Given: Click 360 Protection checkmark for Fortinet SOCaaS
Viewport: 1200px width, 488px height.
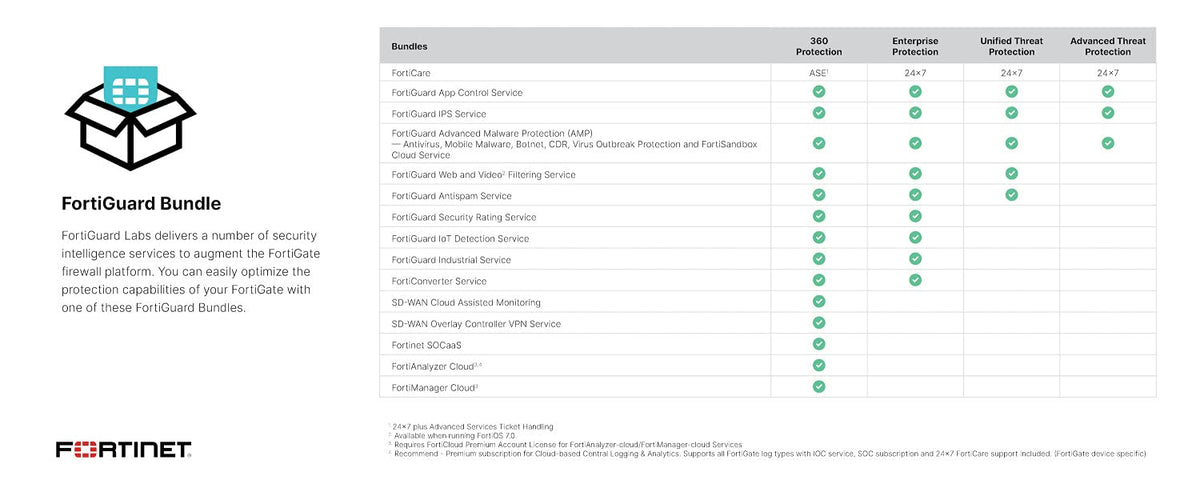Looking at the screenshot, I should tap(819, 344).
